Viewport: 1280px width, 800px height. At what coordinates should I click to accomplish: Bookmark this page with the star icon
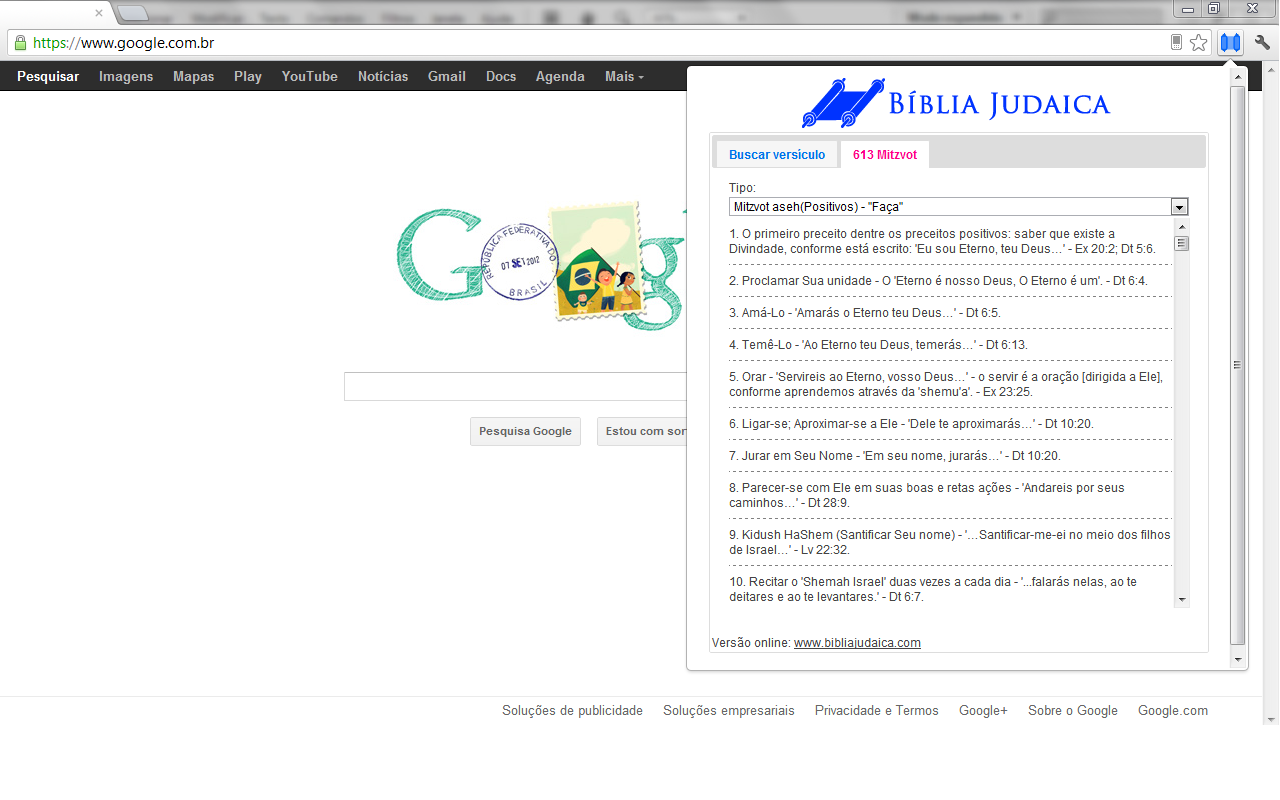click(x=1198, y=43)
